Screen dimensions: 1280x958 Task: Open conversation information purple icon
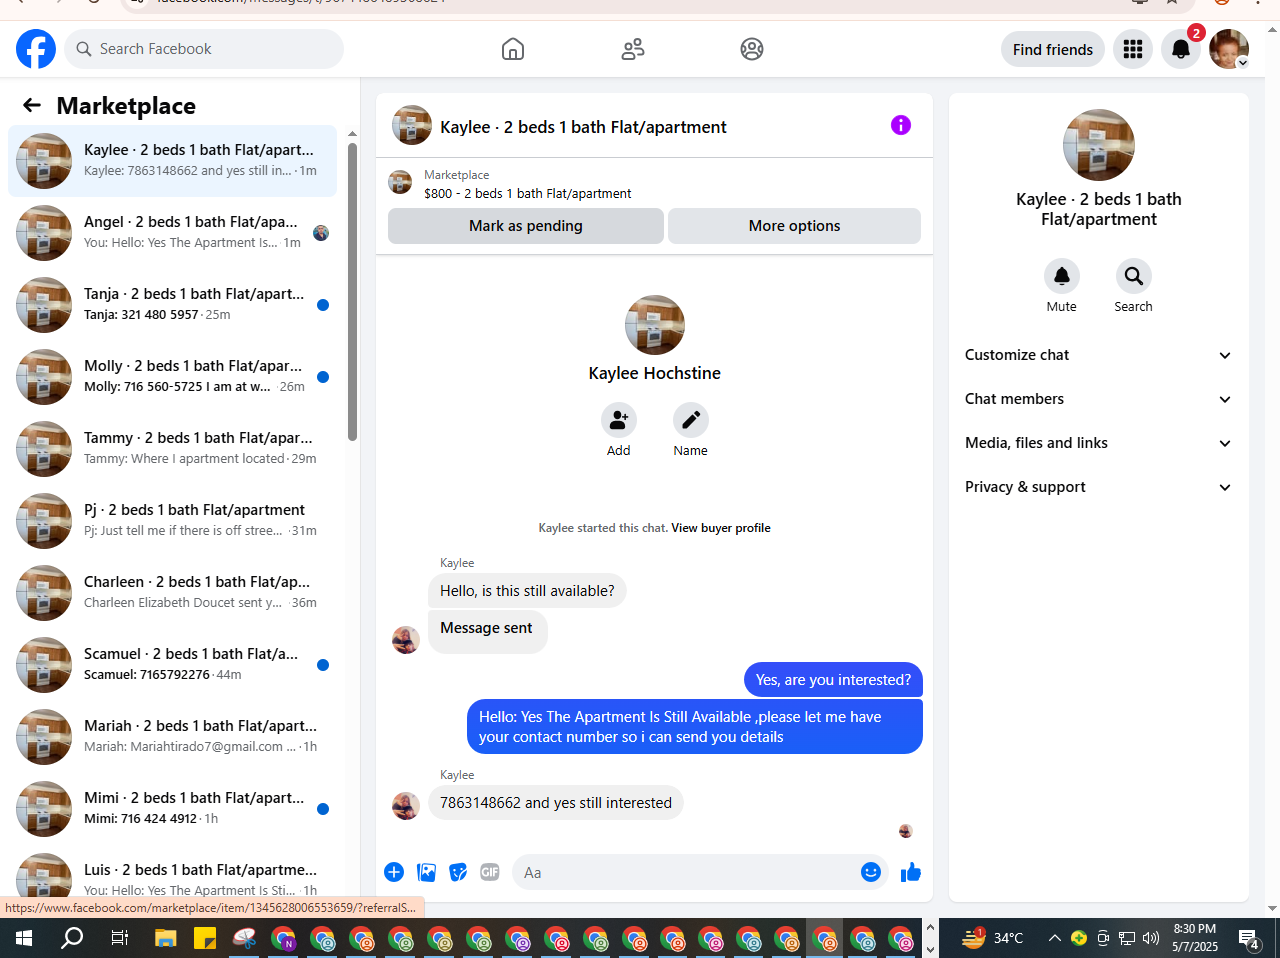coord(901,125)
